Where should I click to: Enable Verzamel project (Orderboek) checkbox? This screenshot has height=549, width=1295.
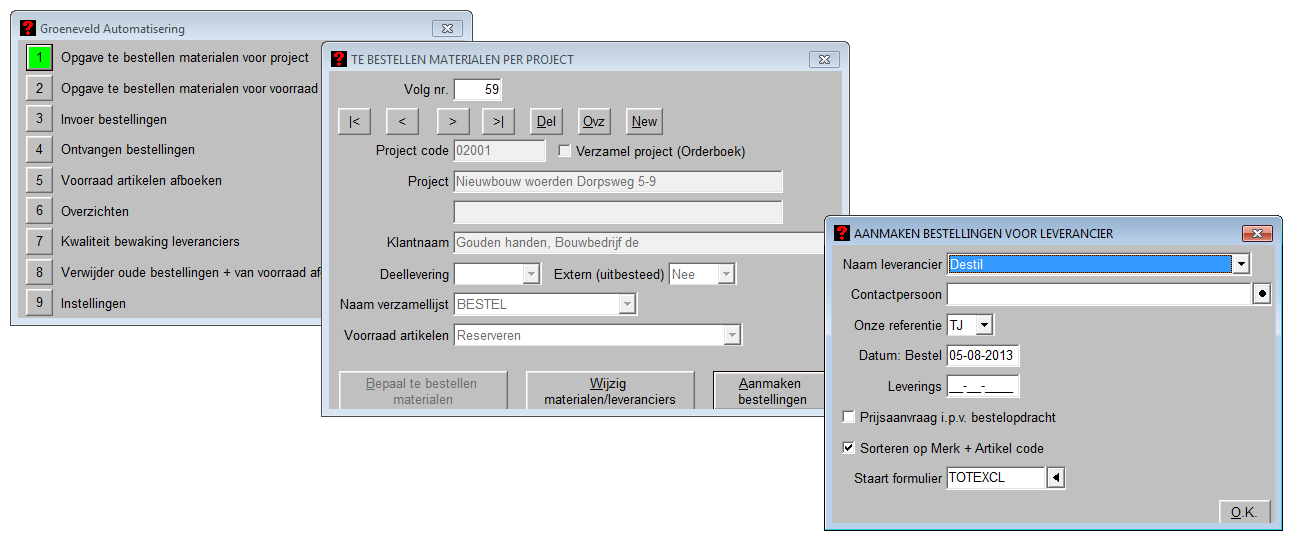[x=565, y=151]
